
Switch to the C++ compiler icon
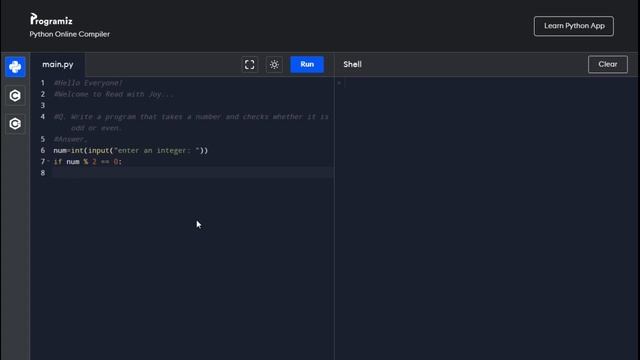pyautogui.click(x=15, y=124)
